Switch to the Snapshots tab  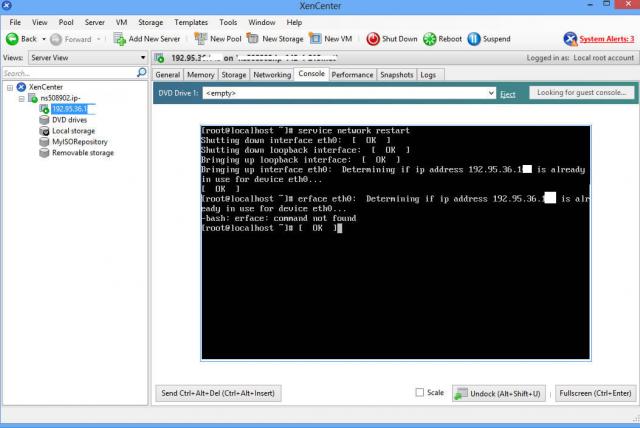tap(397, 75)
